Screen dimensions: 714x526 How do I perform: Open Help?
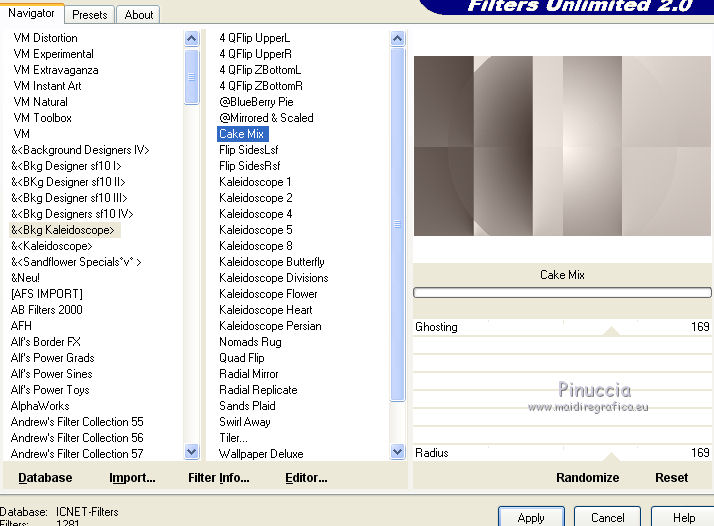(x=683, y=517)
